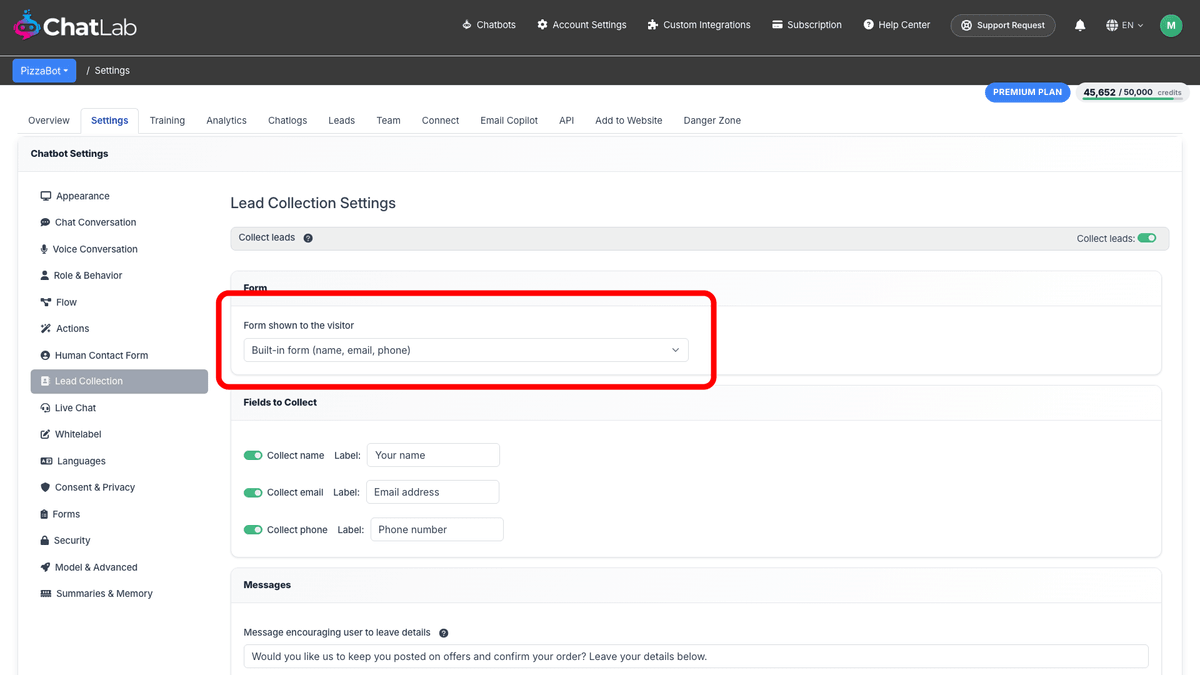
Task: Go to Account Settings
Action: tap(582, 25)
